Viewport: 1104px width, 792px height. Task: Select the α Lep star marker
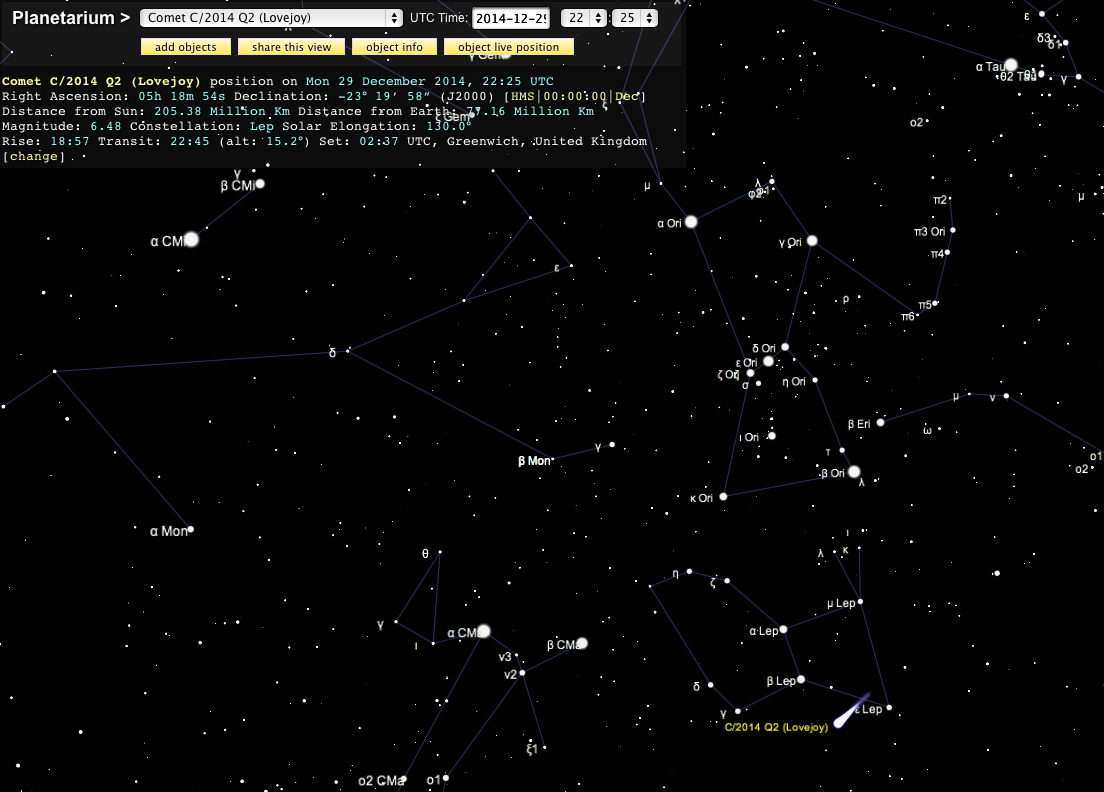tap(784, 630)
